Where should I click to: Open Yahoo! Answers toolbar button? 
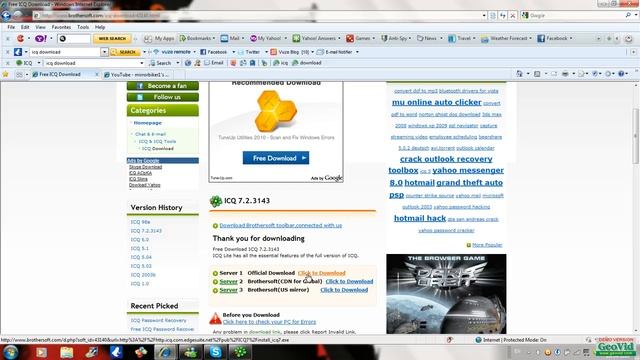pos(314,38)
